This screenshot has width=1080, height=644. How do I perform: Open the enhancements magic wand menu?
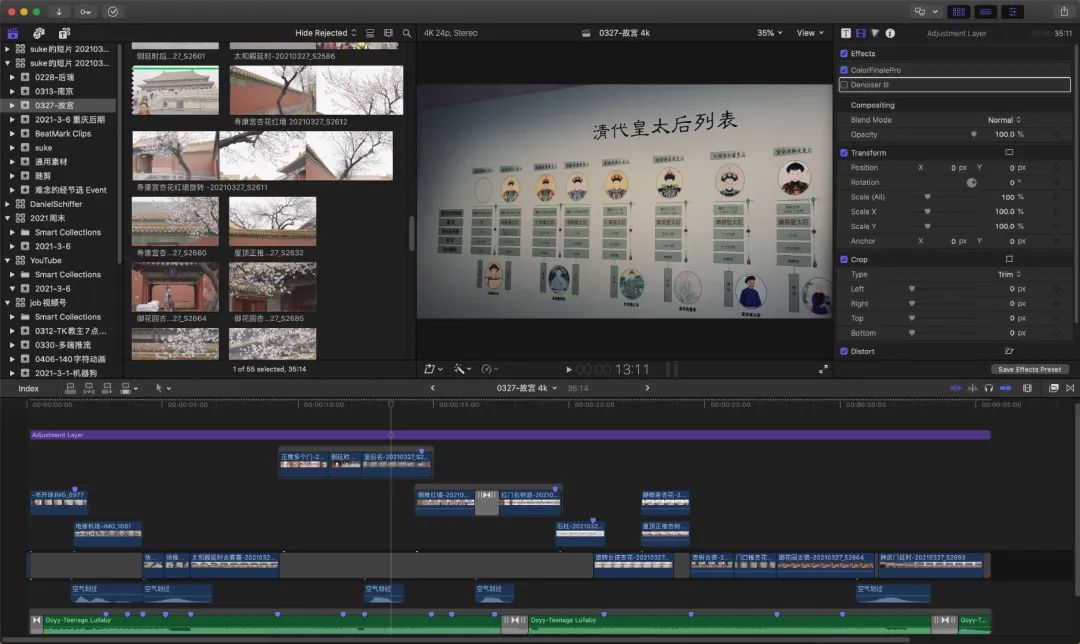[462, 369]
